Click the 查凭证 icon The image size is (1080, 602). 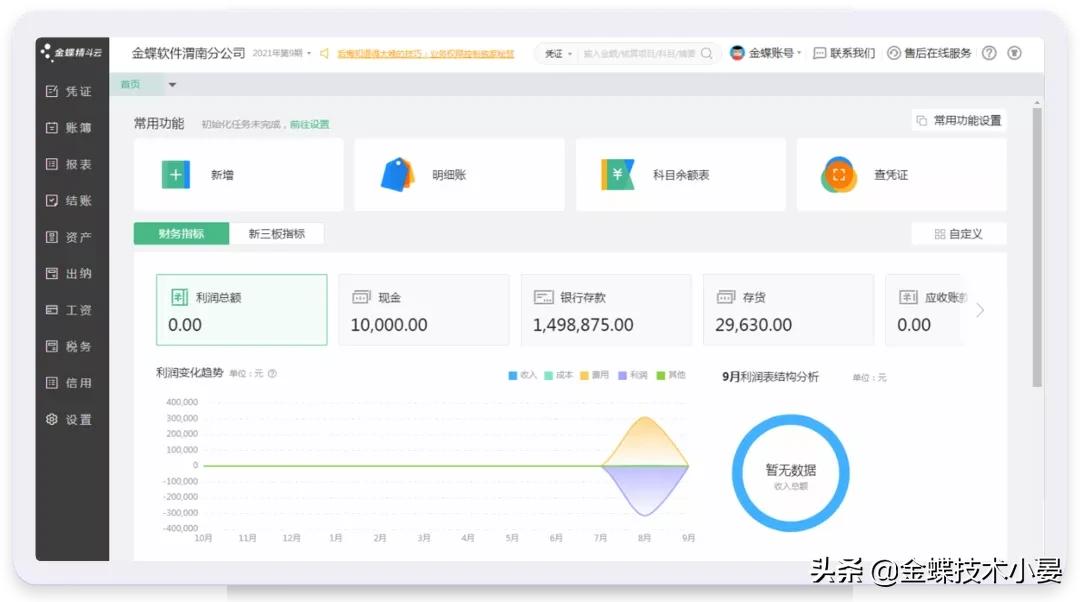838,173
